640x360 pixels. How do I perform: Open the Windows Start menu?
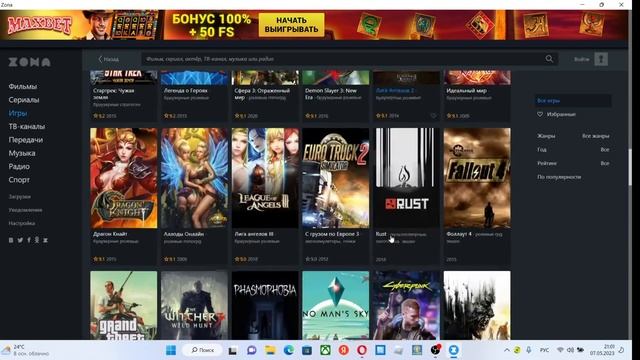pyautogui.click(x=171, y=350)
